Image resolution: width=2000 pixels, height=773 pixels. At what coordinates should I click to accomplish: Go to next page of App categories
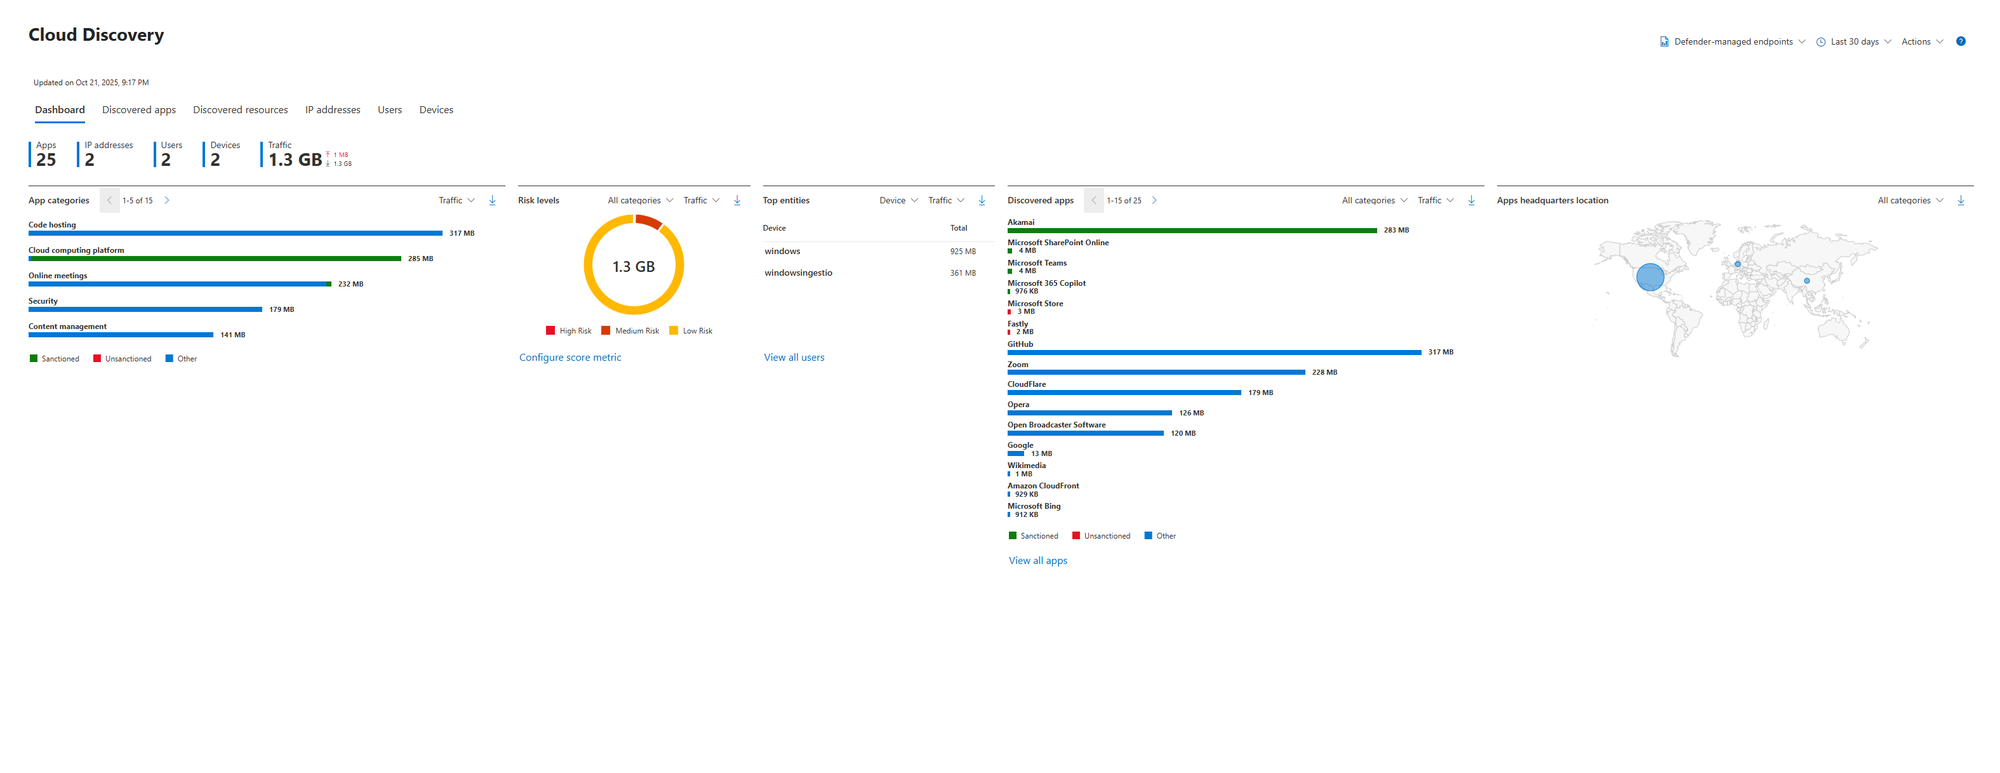pos(167,201)
